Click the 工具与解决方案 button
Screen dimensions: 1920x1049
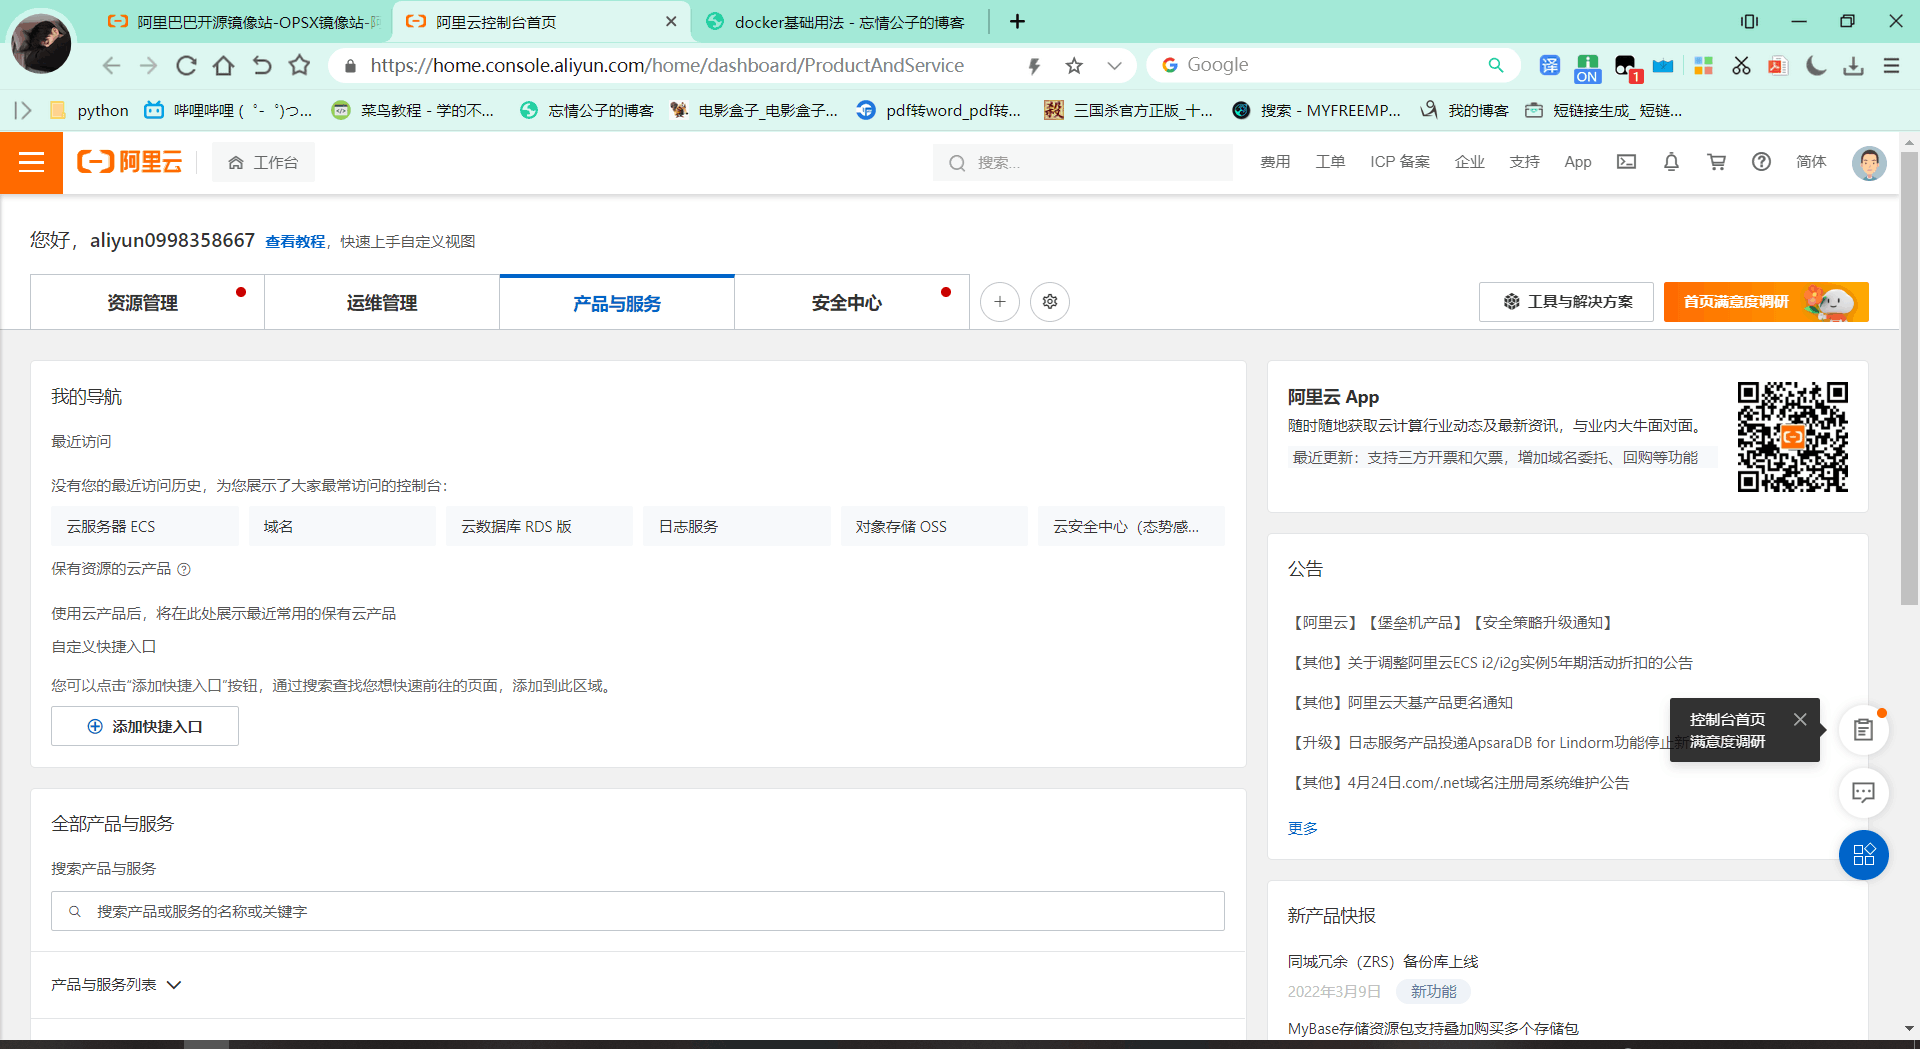pos(1568,302)
